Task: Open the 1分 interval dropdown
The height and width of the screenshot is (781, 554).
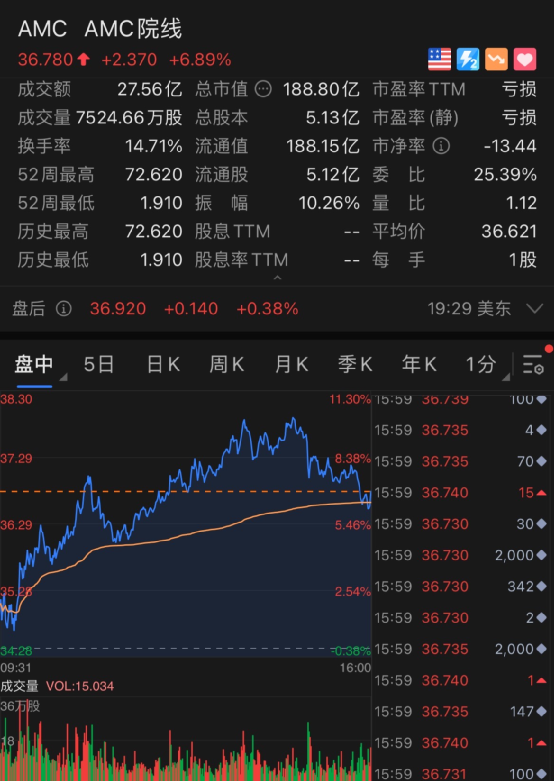Action: point(487,366)
